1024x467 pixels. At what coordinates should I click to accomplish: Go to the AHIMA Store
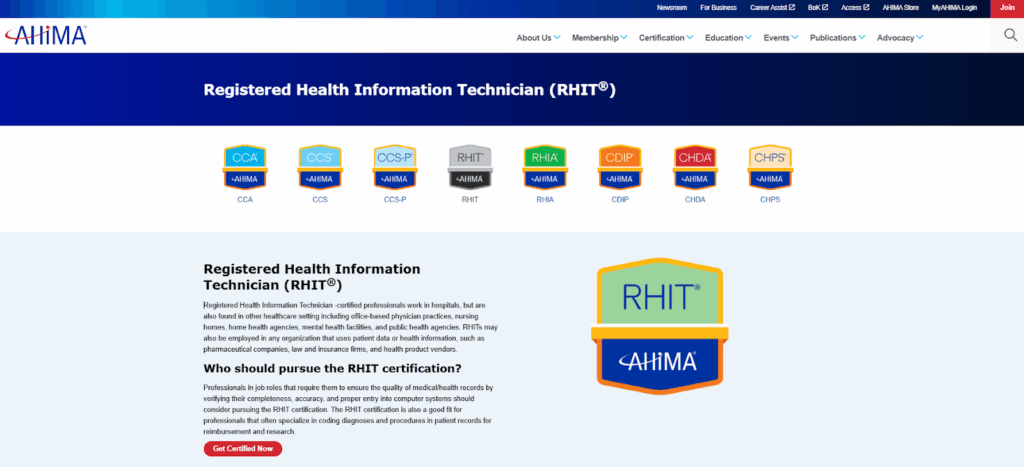(901, 8)
